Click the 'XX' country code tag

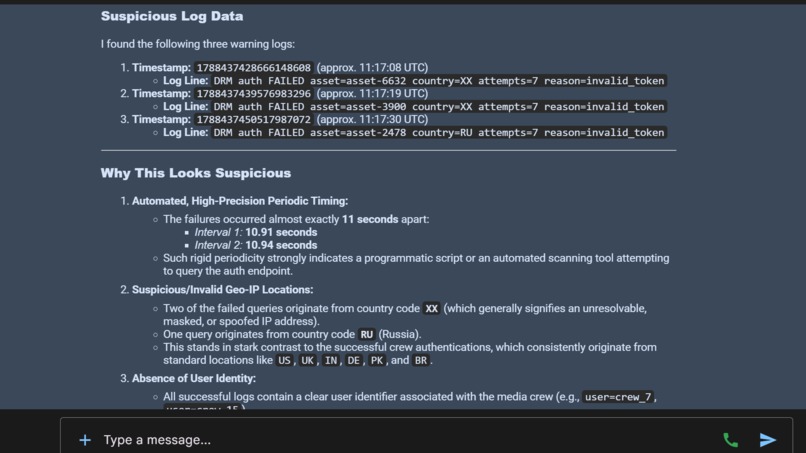point(431,309)
